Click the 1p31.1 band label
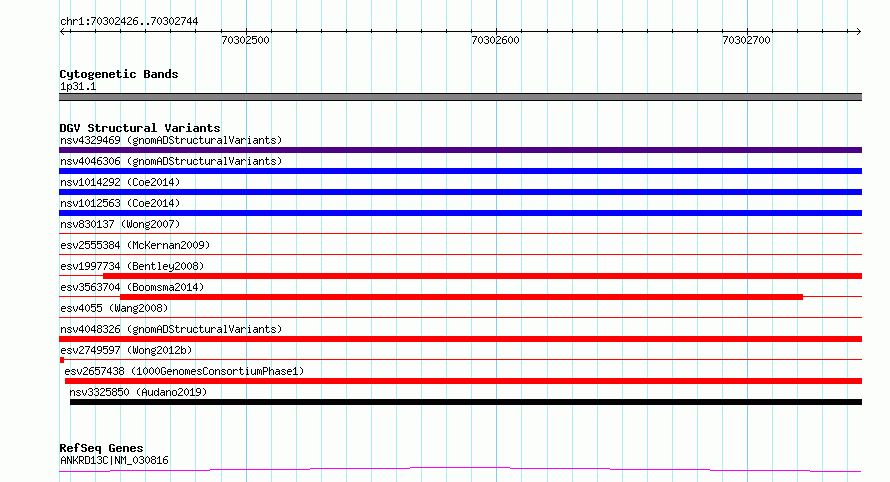Image resolution: width=890 pixels, height=482 pixels. [x=78, y=87]
